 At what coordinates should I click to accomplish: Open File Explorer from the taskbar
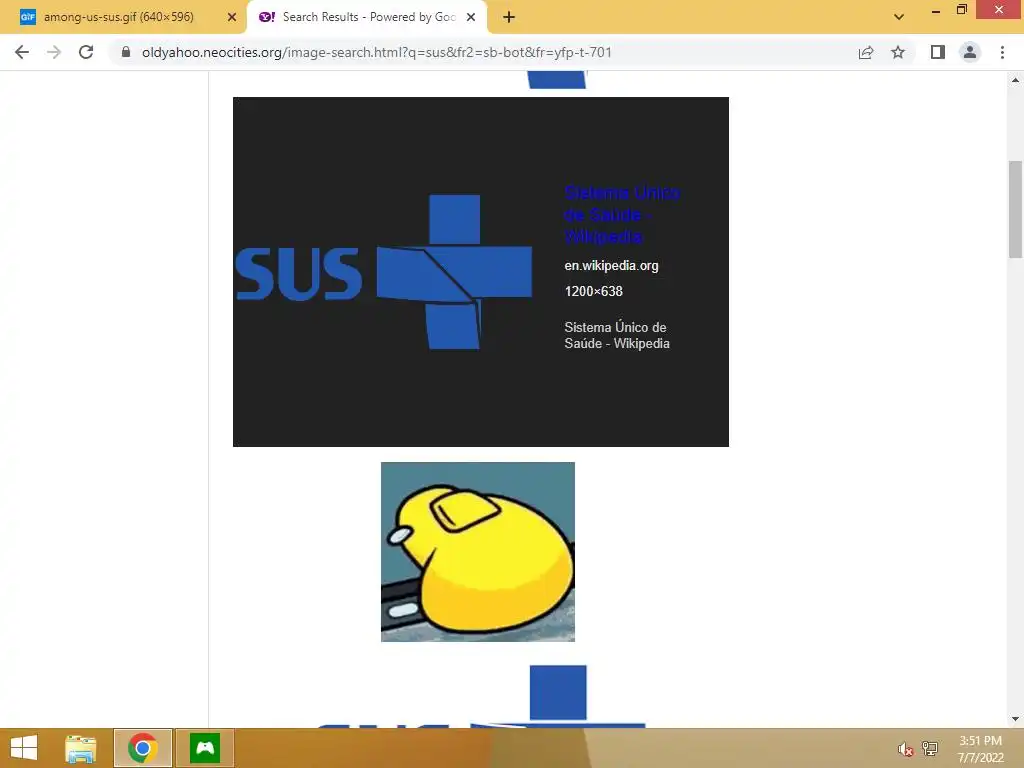(81, 748)
